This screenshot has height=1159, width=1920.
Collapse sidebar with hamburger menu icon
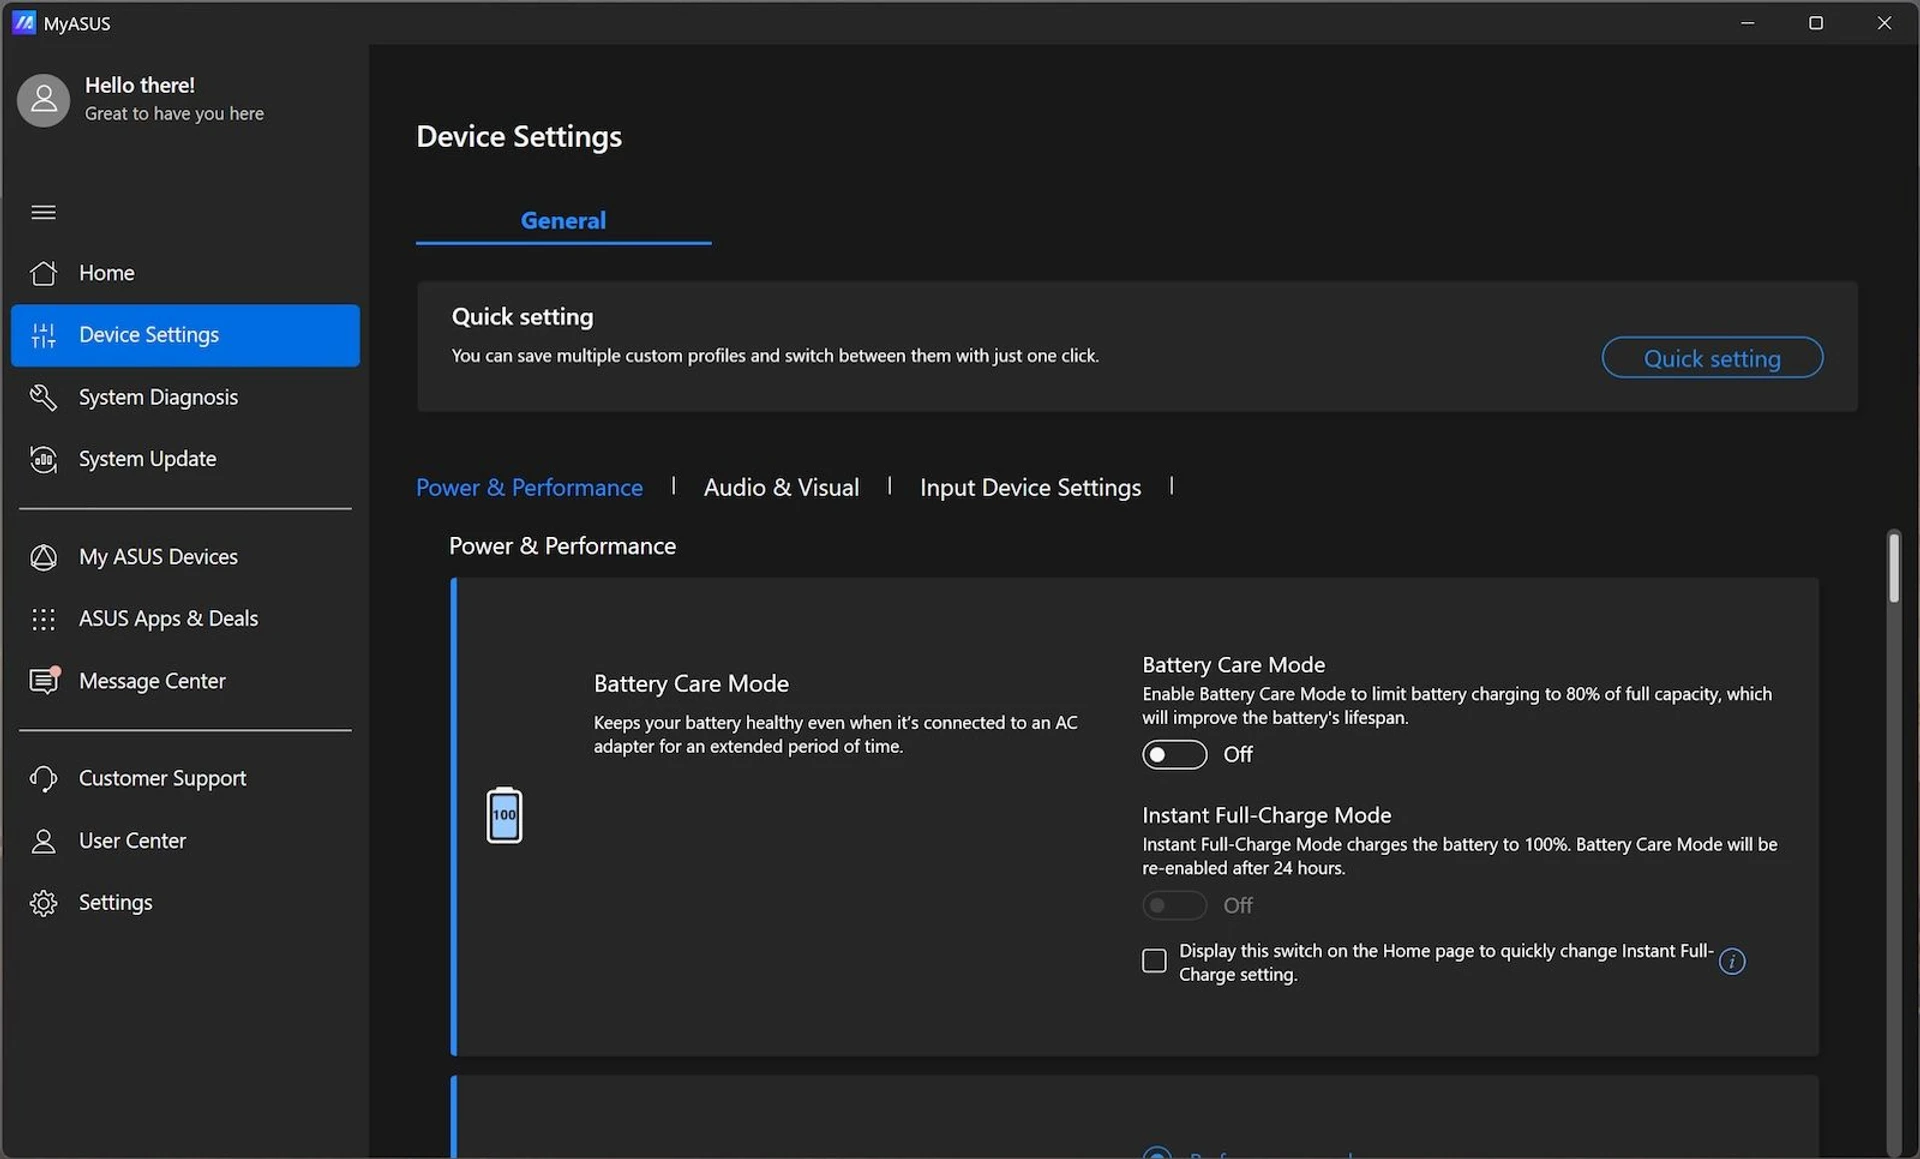[x=43, y=212]
